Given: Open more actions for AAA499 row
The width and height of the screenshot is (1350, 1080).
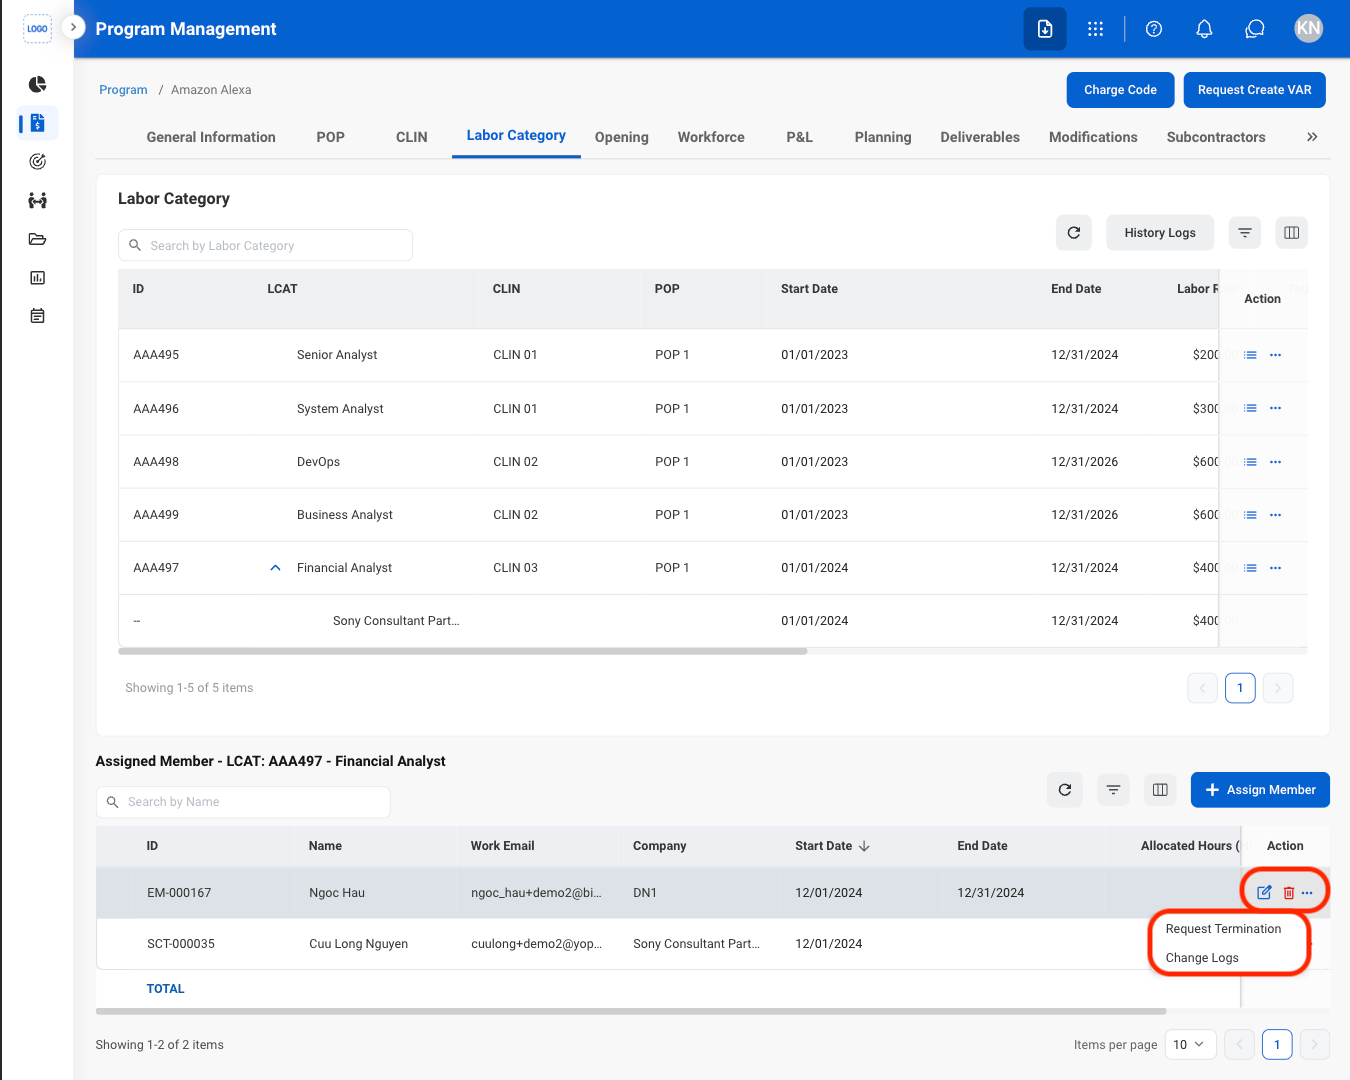Looking at the screenshot, I should tap(1275, 515).
